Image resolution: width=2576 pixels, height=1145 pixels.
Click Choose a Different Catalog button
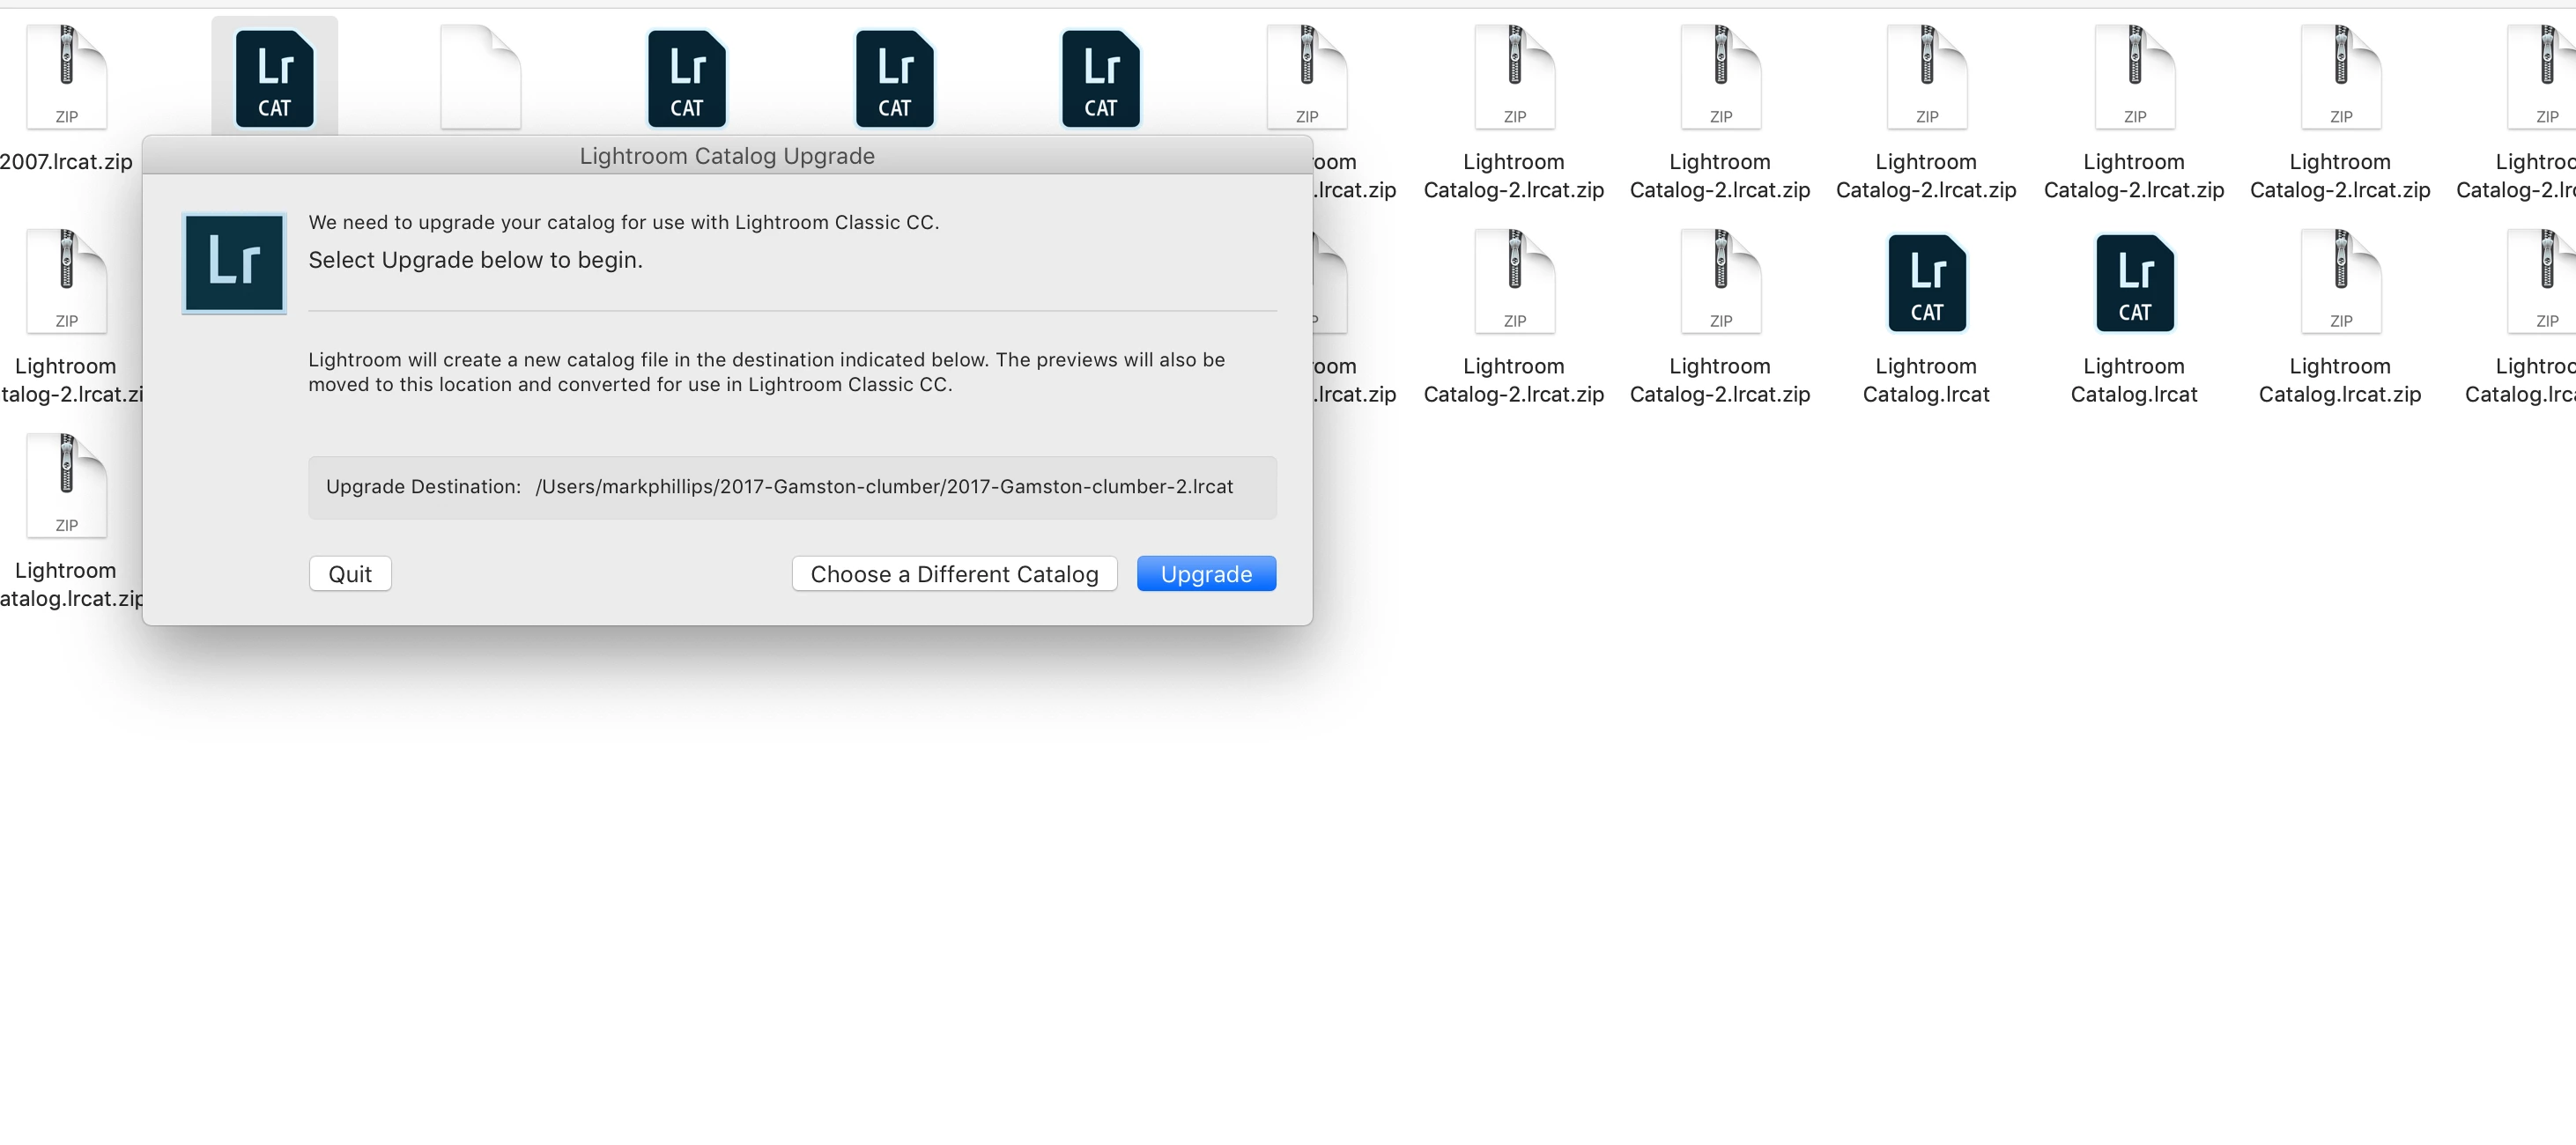[954, 574]
